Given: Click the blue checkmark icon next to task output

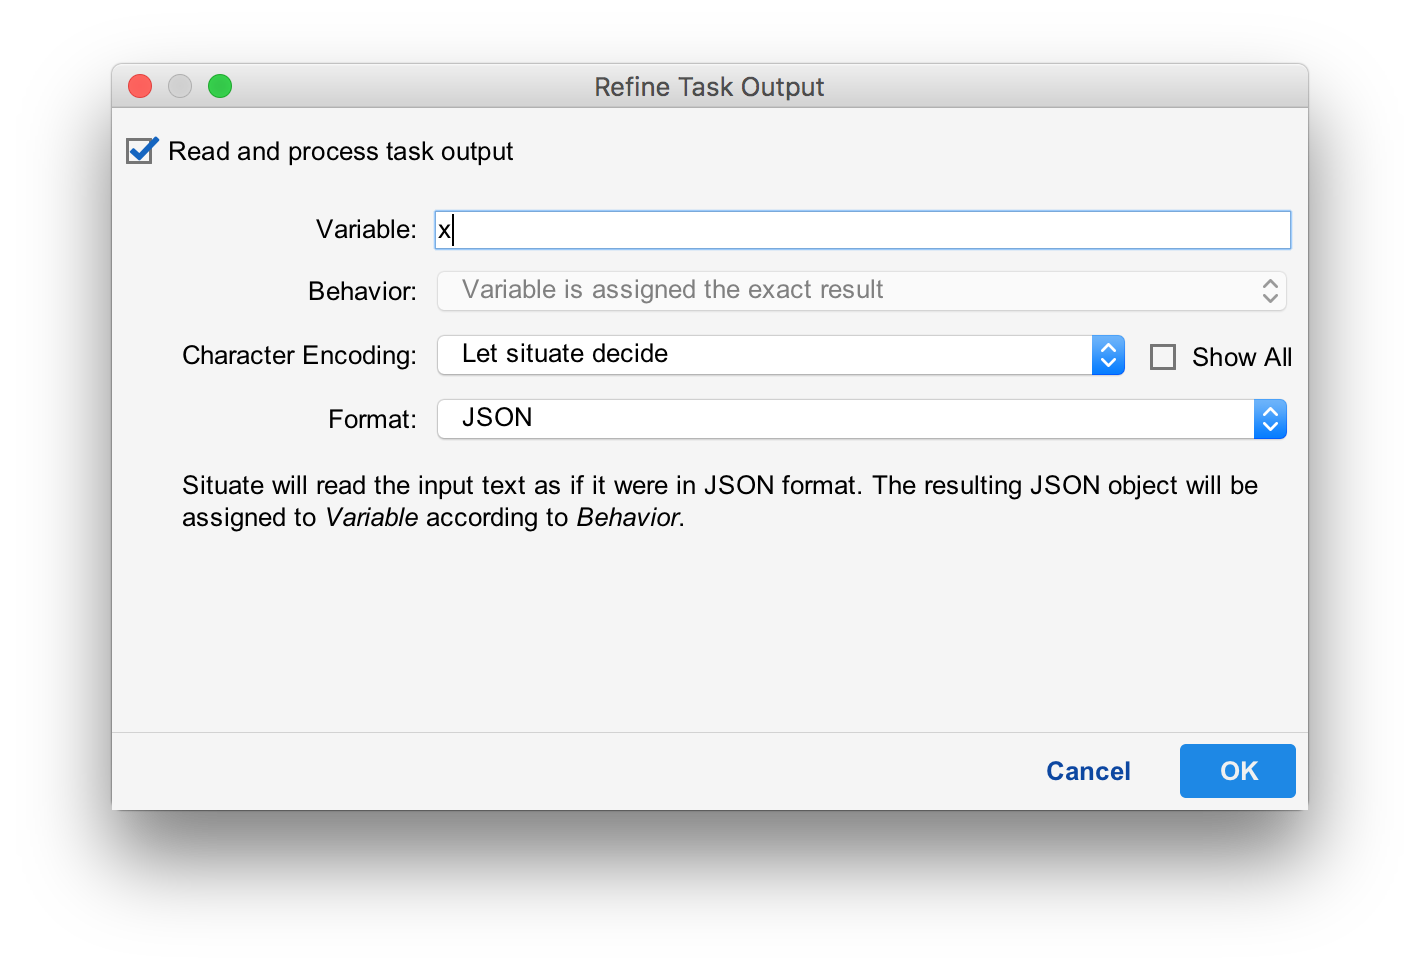Looking at the screenshot, I should (x=140, y=150).
